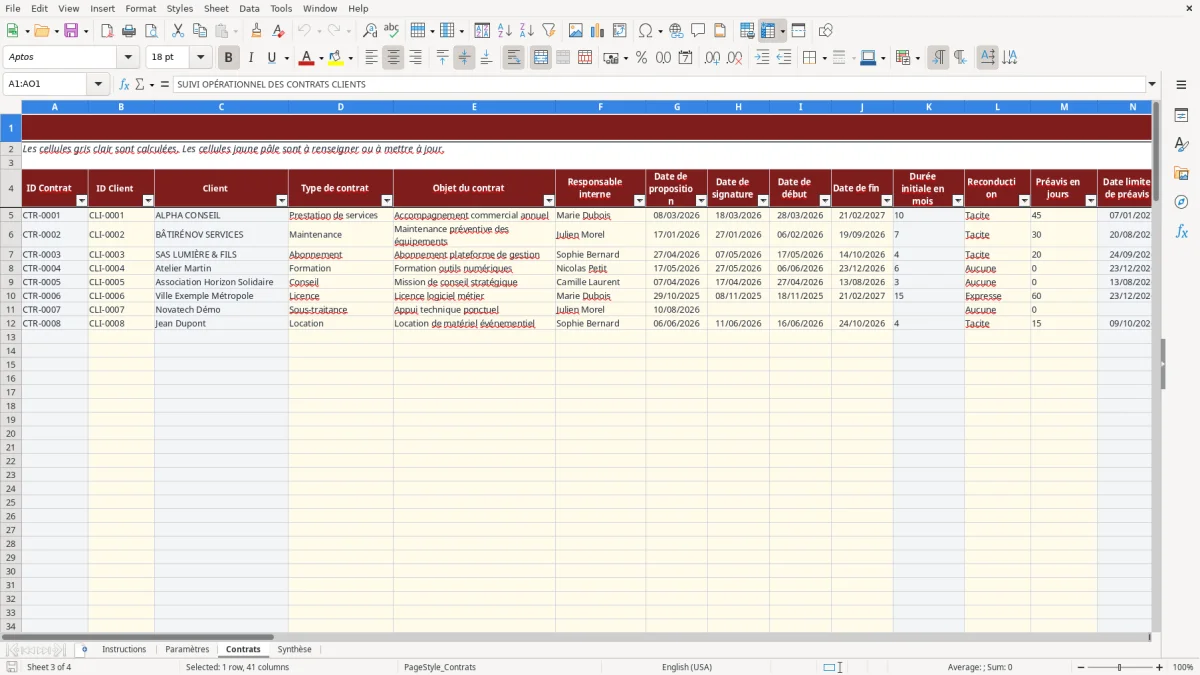
Task: Open filter dropdown for Objet du contrat
Action: (548, 201)
